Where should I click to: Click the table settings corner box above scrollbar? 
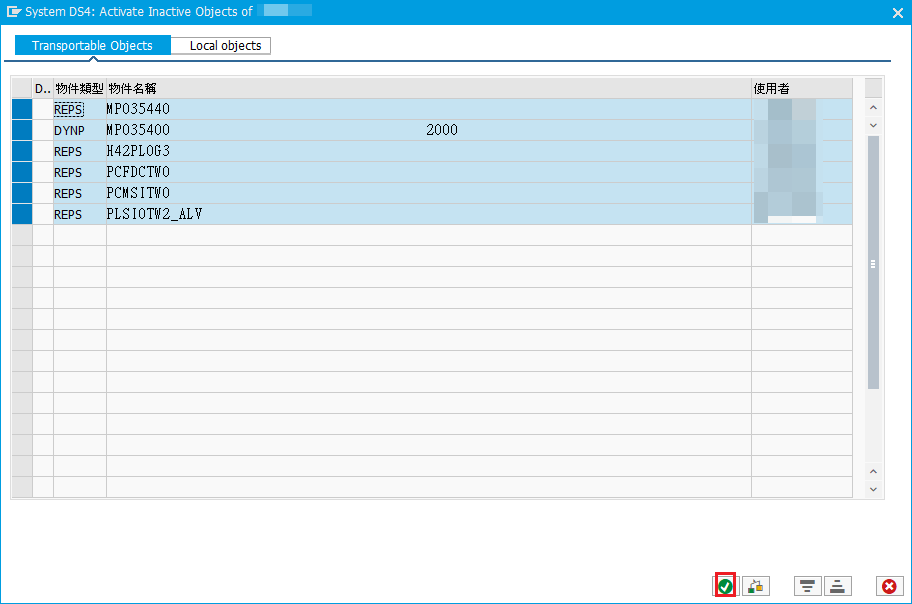click(x=873, y=88)
